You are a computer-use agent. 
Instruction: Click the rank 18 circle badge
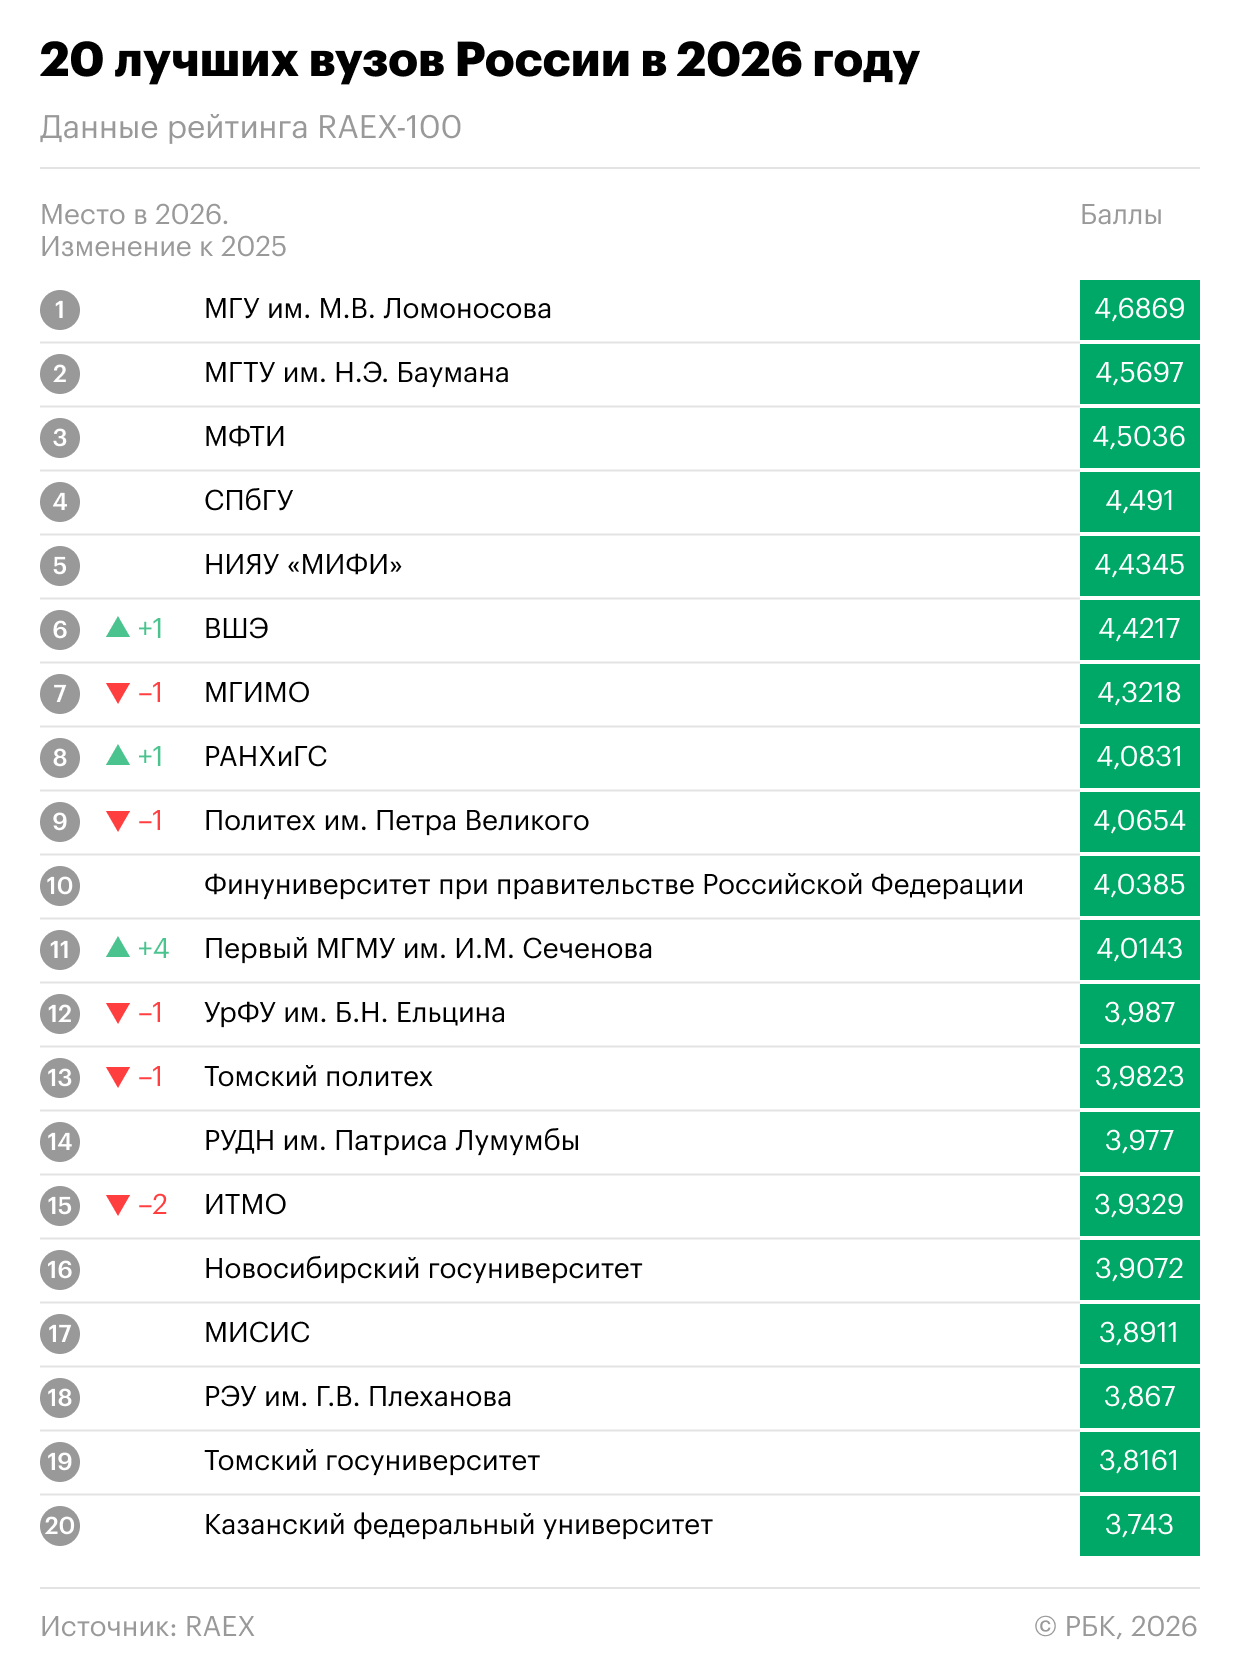(60, 1398)
